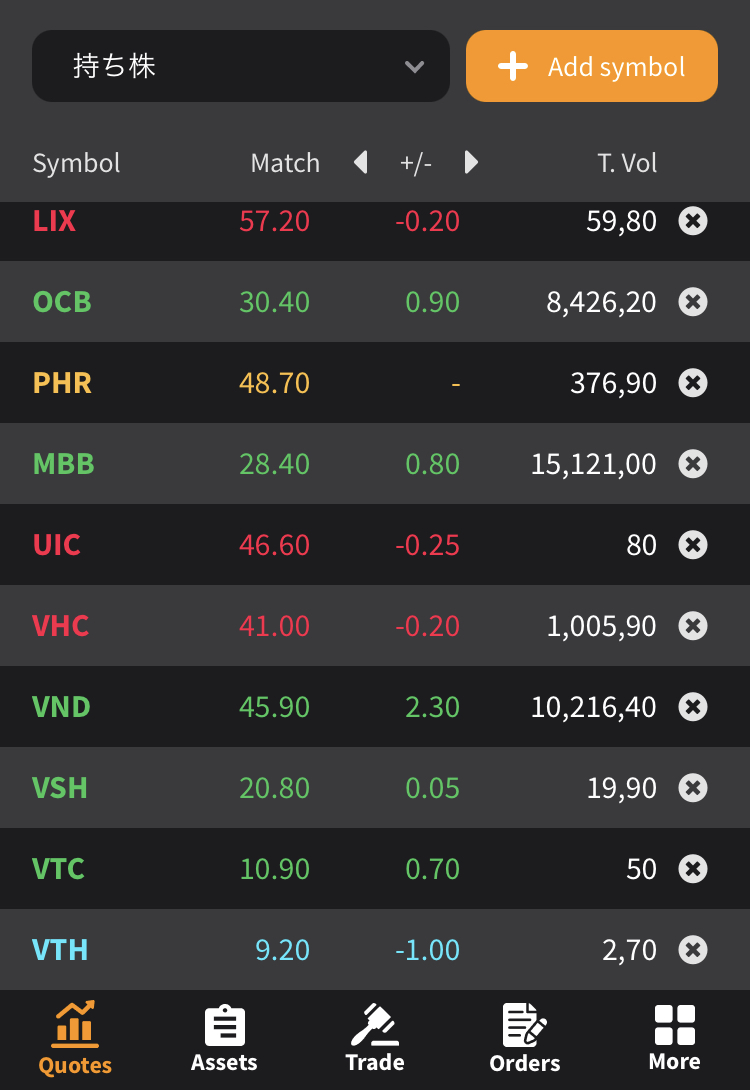Select the Match column header

[285, 163]
